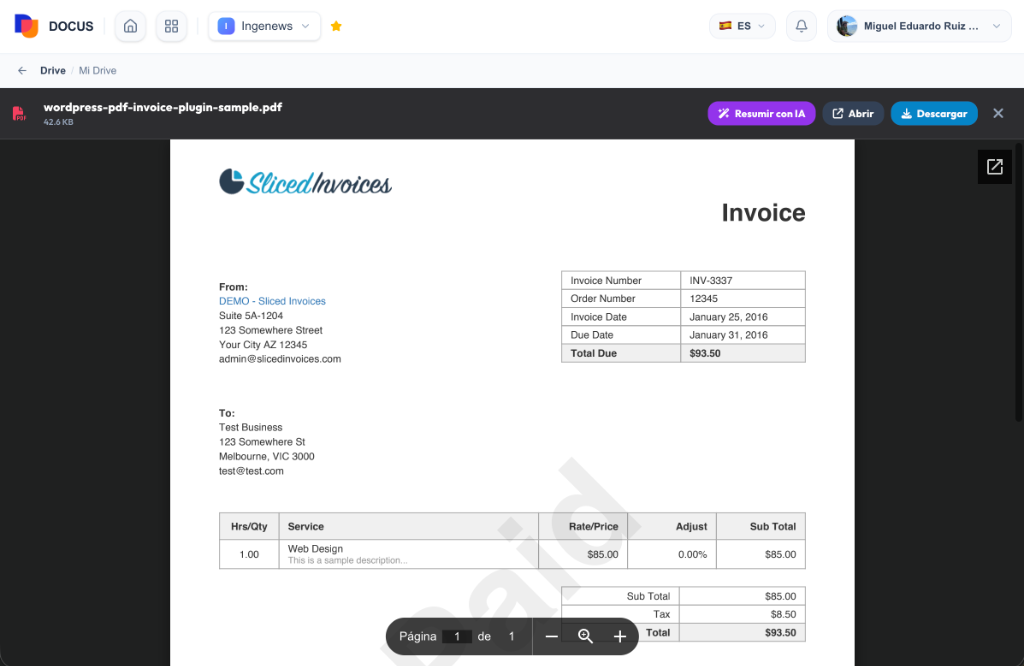
Task: Click the SlicedInvoices logo
Action: click(x=305, y=182)
